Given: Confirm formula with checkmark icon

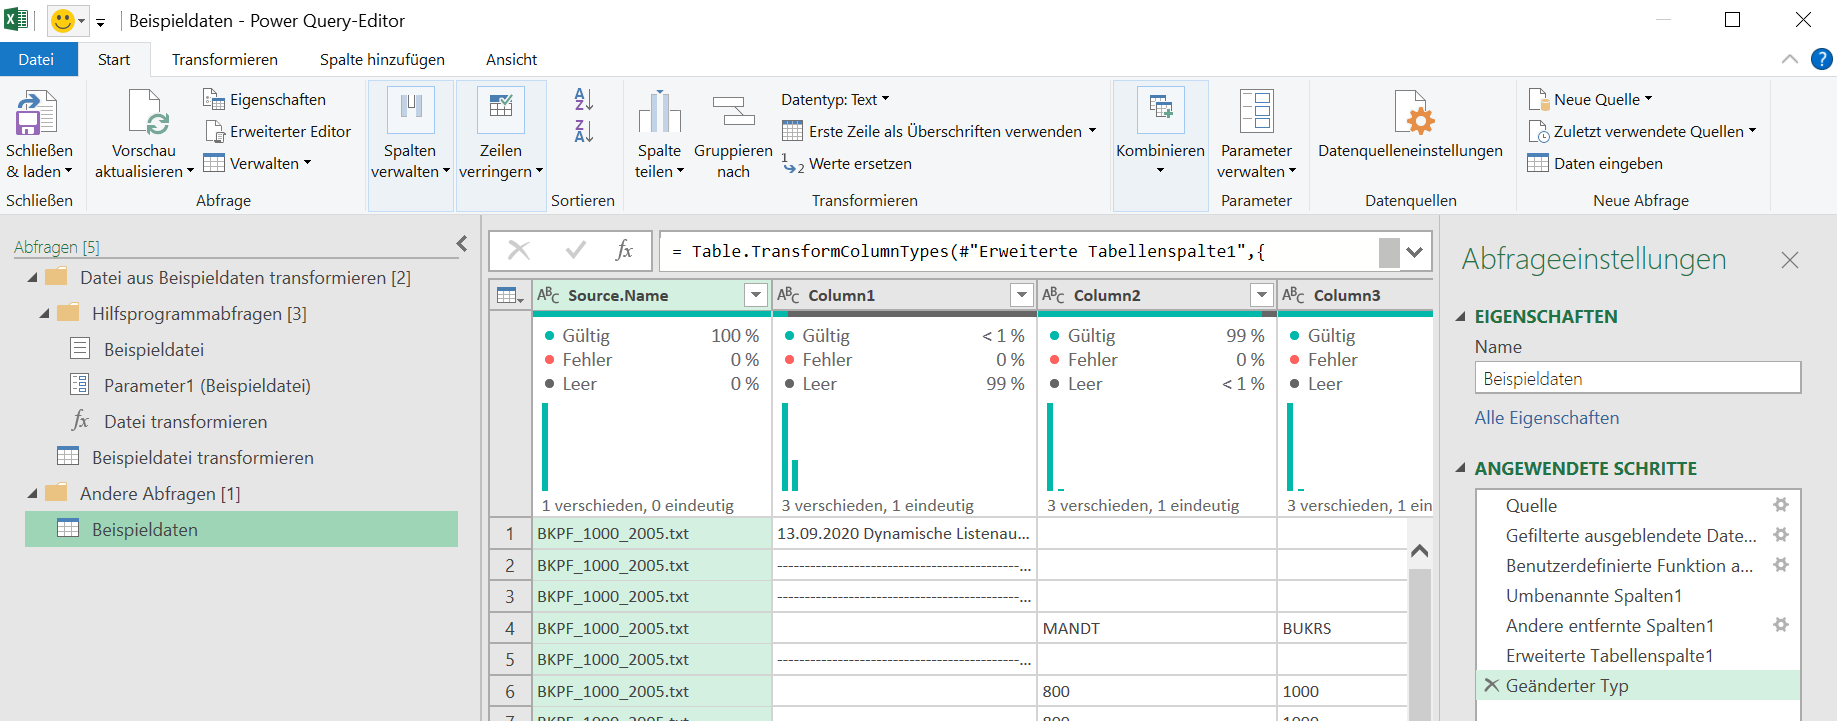Looking at the screenshot, I should (x=576, y=251).
